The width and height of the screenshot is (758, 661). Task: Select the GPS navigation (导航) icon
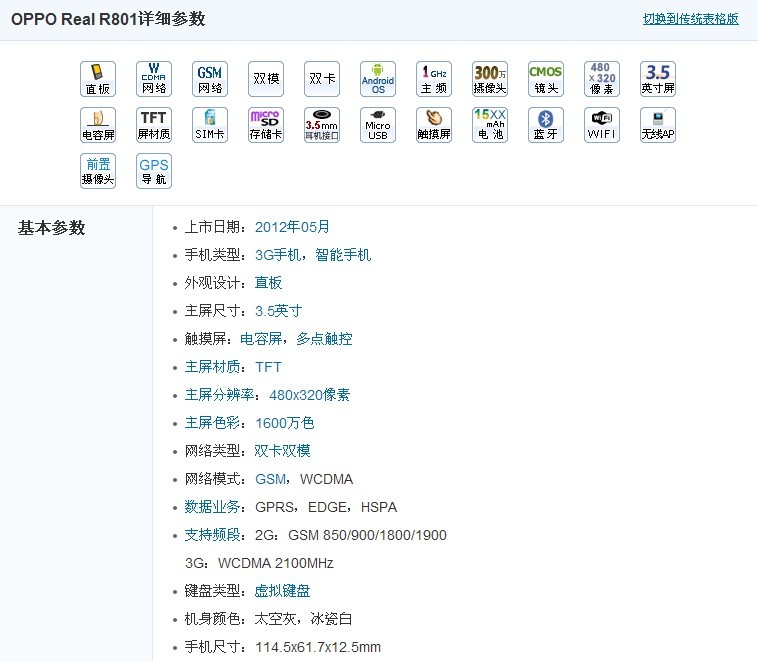click(x=154, y=171)
